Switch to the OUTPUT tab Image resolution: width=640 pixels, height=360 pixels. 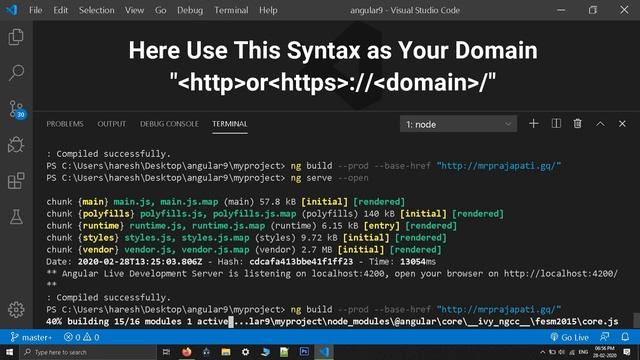click(111, 124)
